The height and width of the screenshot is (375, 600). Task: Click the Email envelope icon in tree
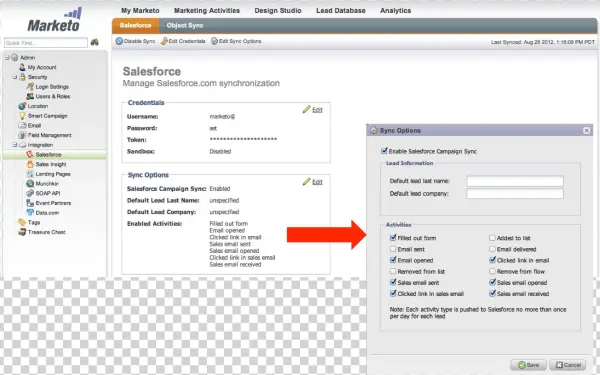click(x=22, y=126)
